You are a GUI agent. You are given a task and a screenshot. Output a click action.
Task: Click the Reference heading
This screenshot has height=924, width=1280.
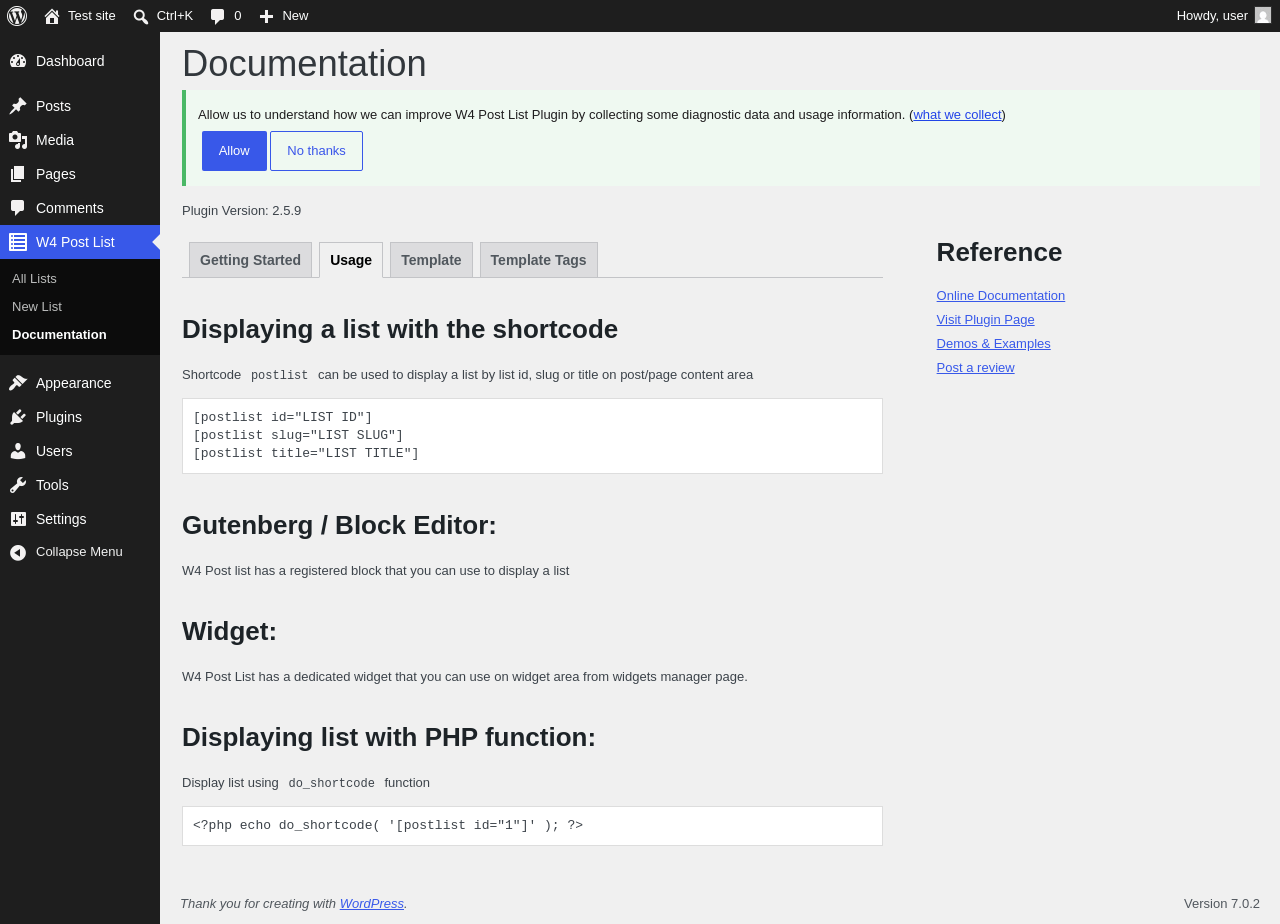click(1000, 252)
